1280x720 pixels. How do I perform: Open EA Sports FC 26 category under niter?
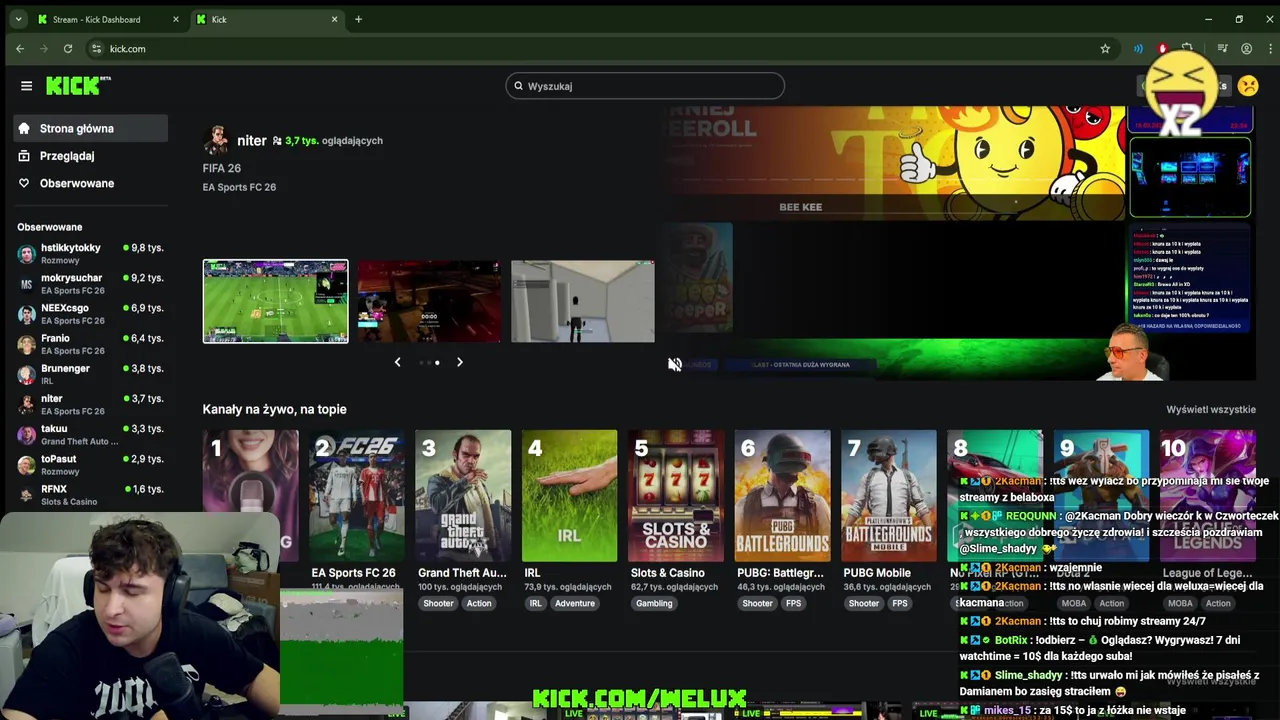coord(239,187)
